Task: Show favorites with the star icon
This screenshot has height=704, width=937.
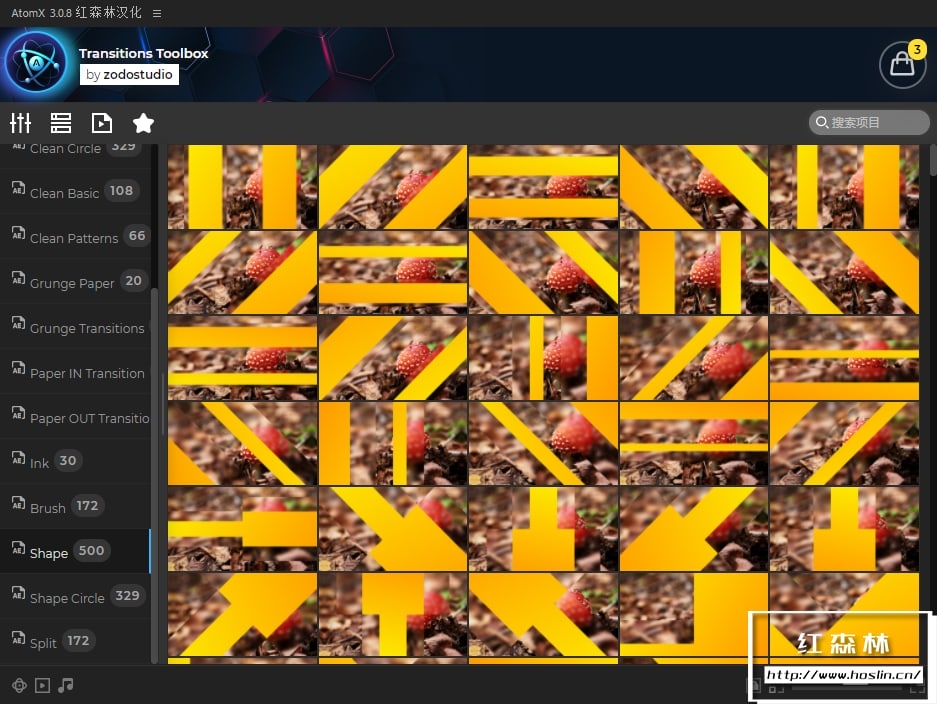Action: (143, 123)
